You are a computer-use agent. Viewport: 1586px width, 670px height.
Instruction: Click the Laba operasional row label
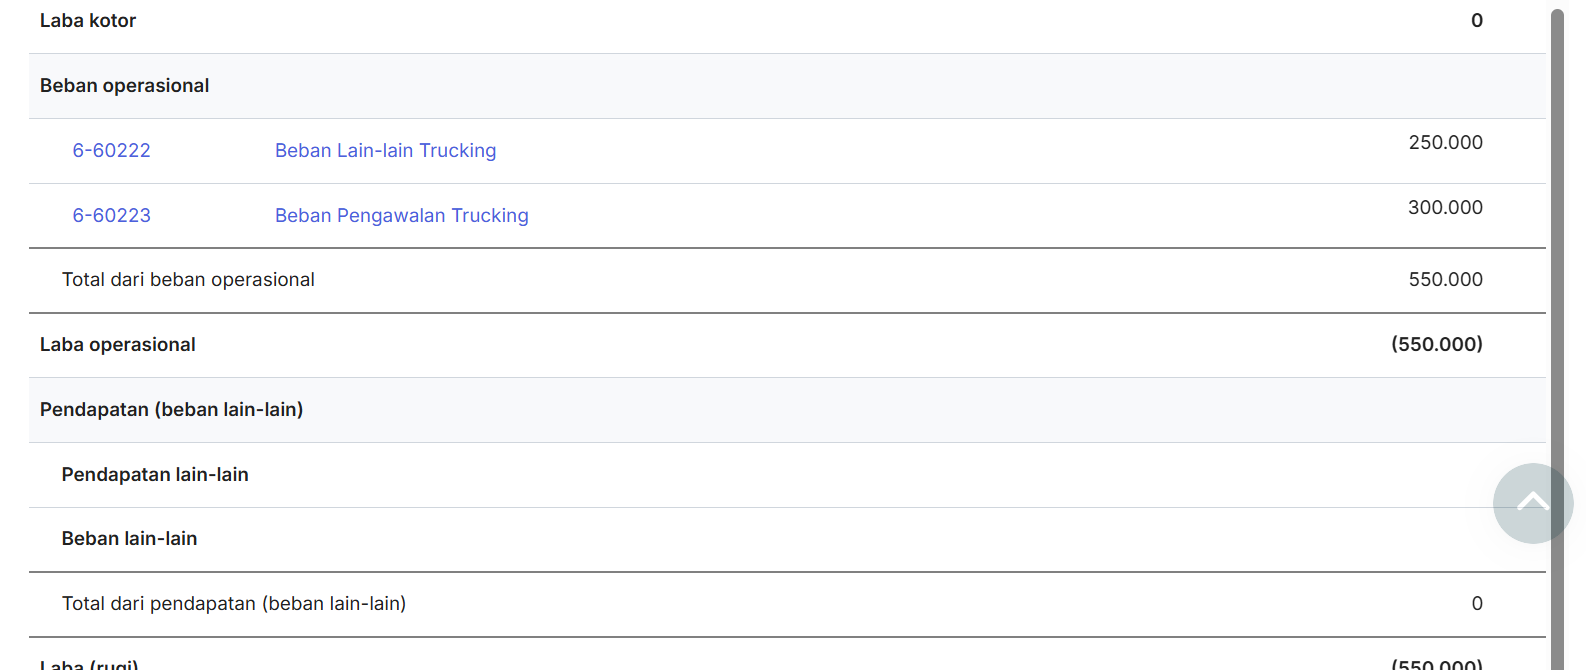pyautogui.click(x=117, y=345)
